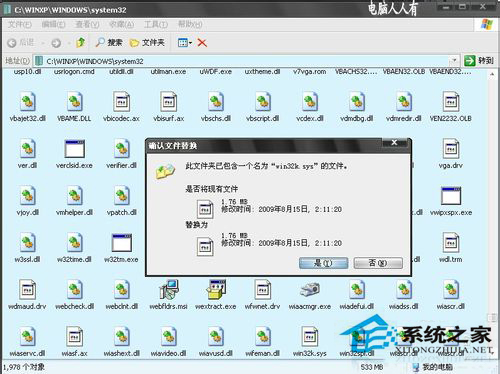Select the wiaservc.dll file icon

(x=28, y=336)
